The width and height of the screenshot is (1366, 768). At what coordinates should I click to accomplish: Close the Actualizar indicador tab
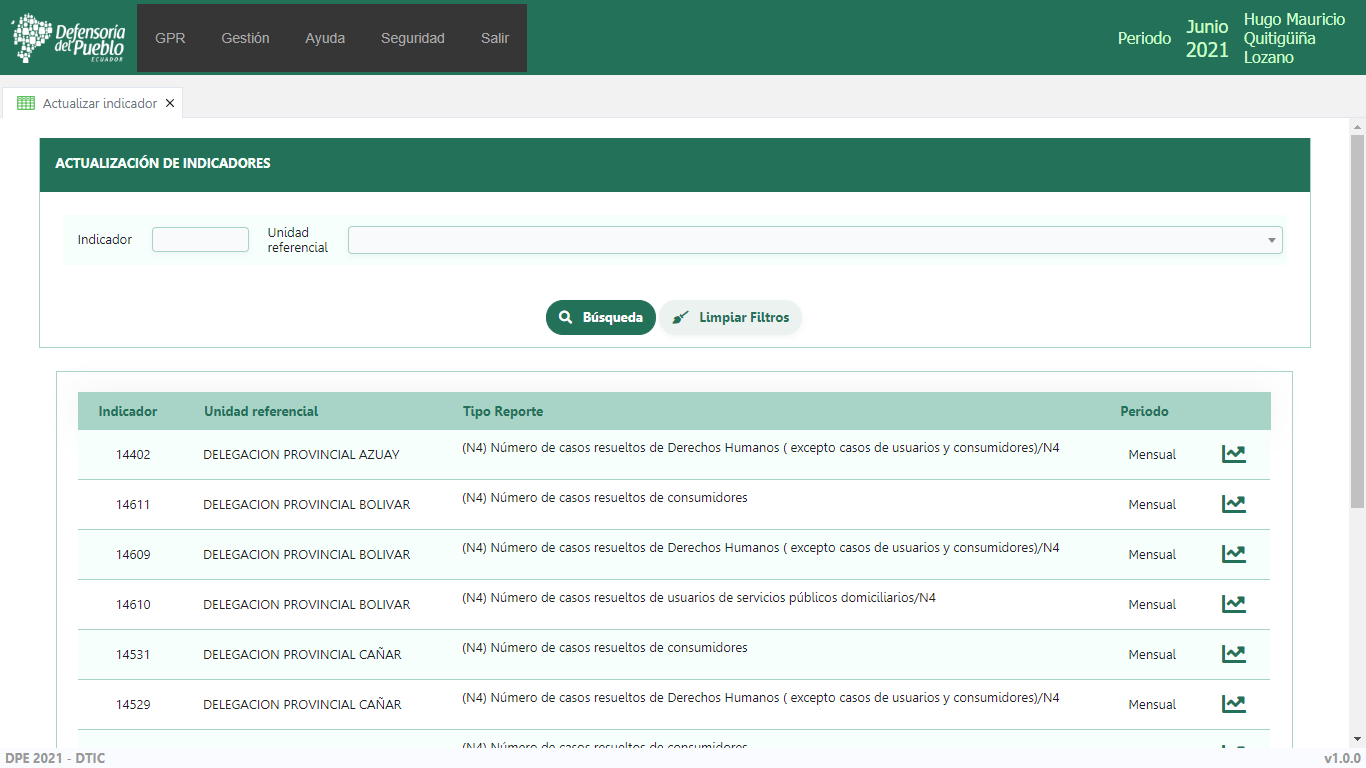(170, 103)
